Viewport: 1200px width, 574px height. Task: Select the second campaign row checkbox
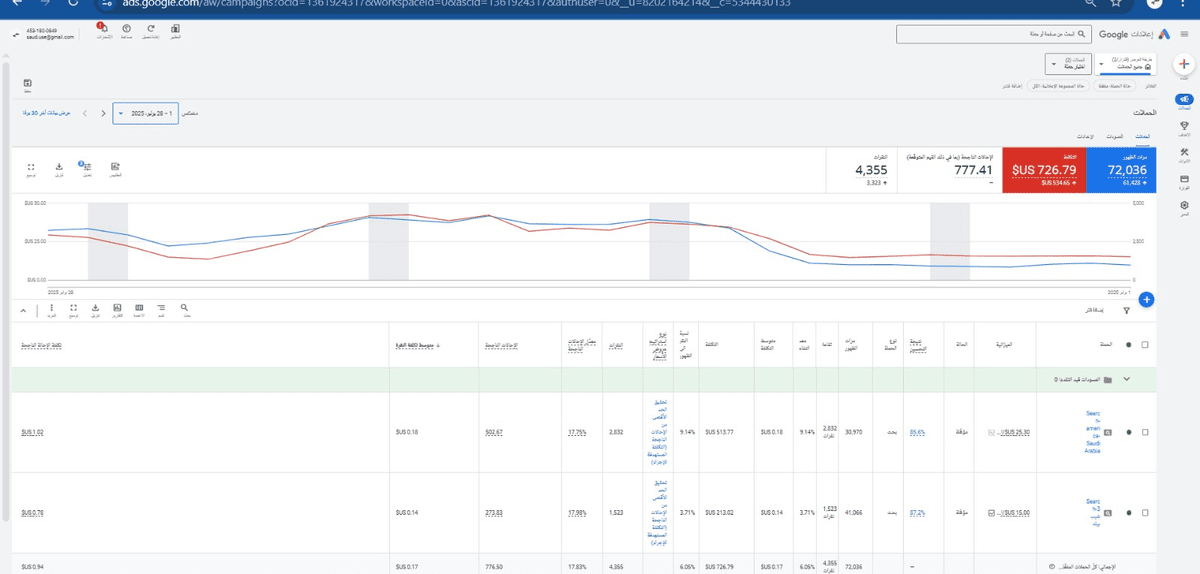(1145, 513)
